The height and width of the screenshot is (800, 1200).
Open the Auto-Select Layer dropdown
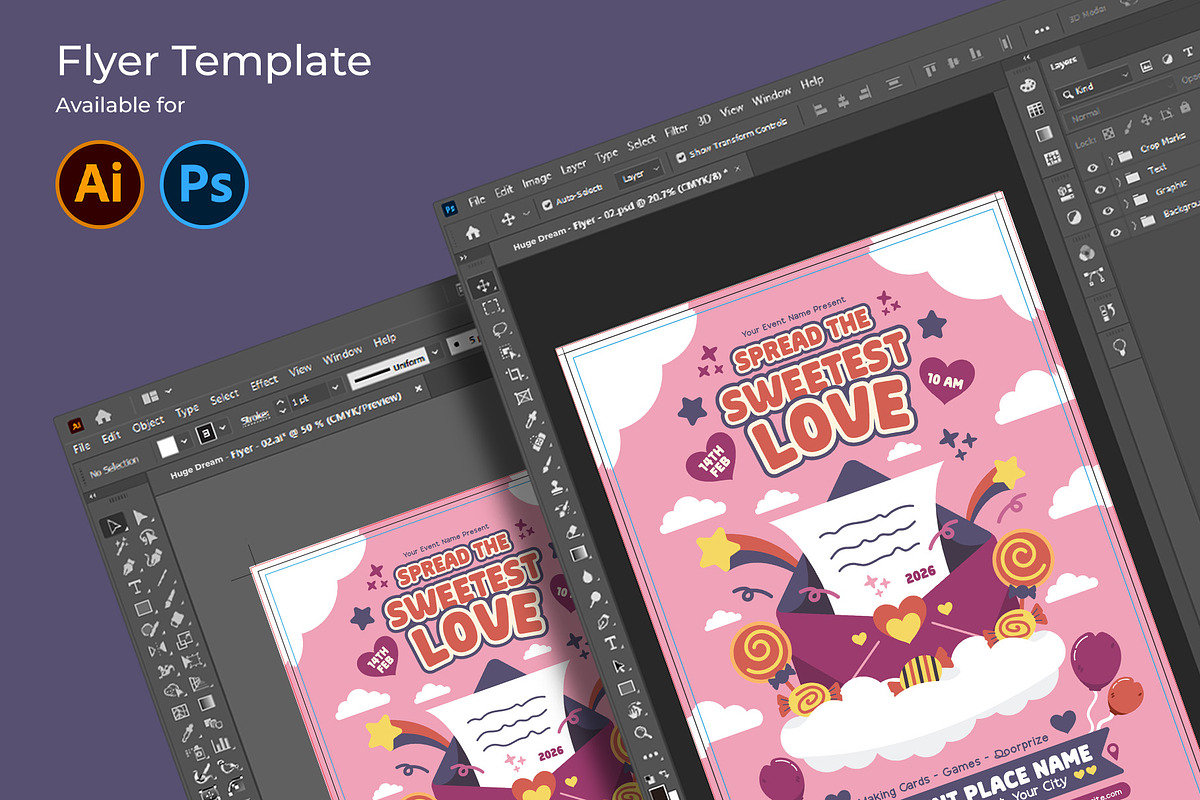tap(640, 173)
